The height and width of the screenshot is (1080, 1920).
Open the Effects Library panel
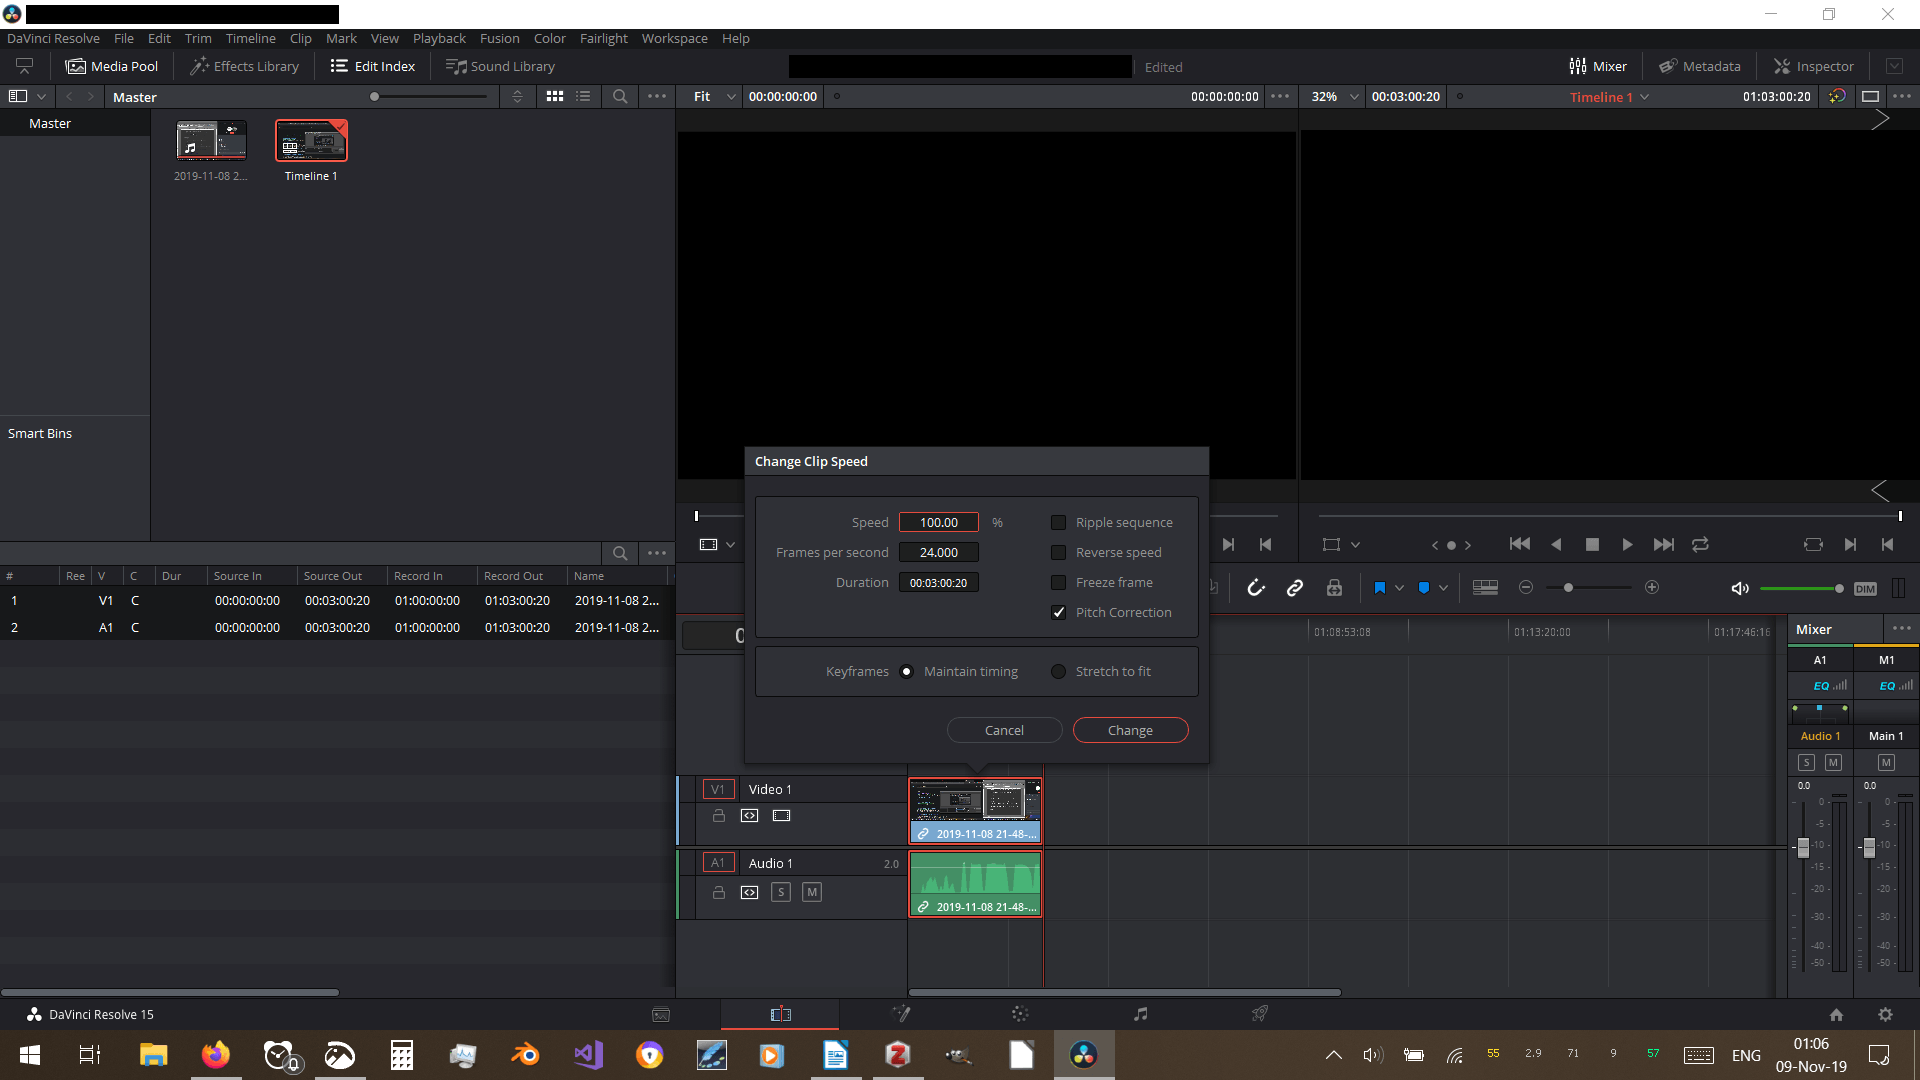pyautogui.click(x=245, y=66)
